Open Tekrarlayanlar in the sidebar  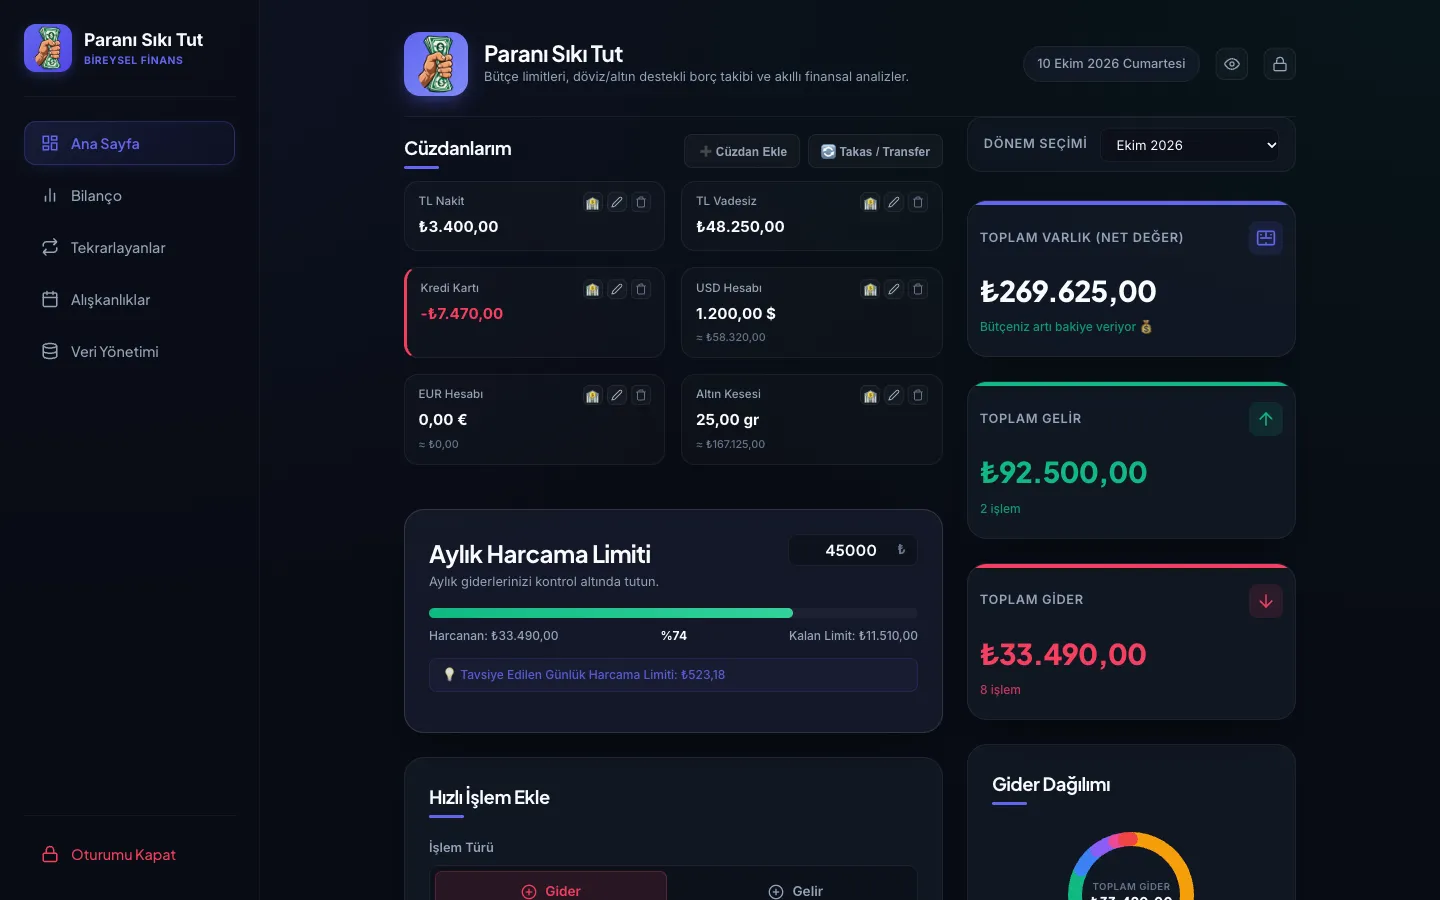click(x=129, y=247)
